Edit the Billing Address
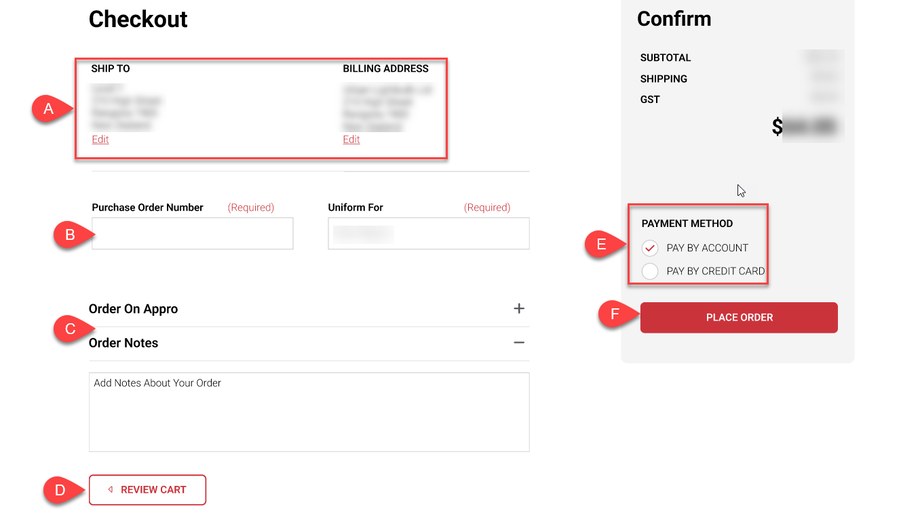Viewport: 920px width, 515px height. coord(351,140)
